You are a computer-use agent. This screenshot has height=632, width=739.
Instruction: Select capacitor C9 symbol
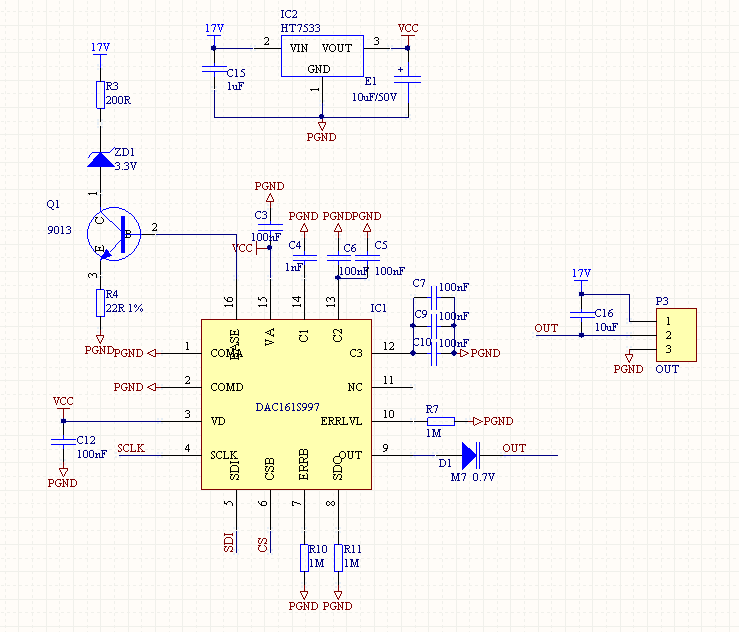[434, 325]
